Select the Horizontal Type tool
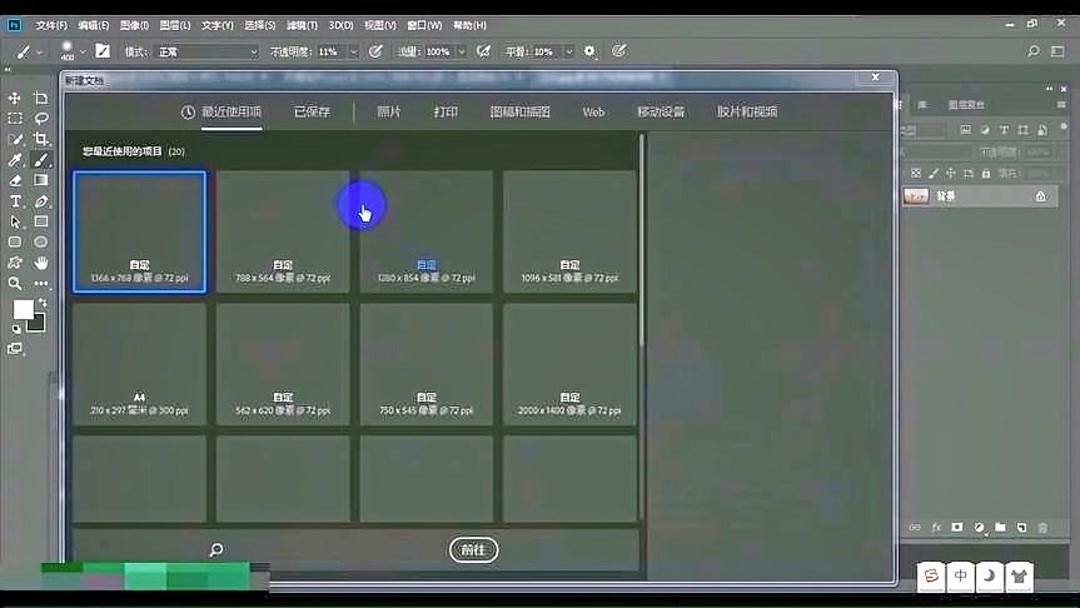Screen dimensions: 1080x608 (x=14, y=200)
